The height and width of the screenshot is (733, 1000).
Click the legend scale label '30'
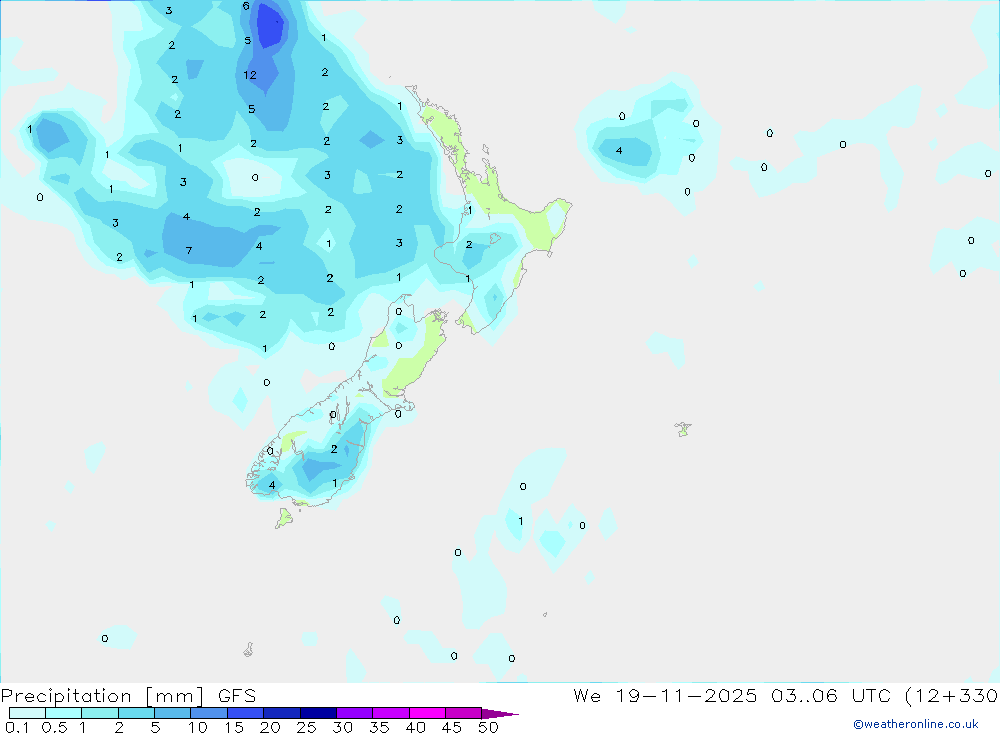click(x=342, y=727)
